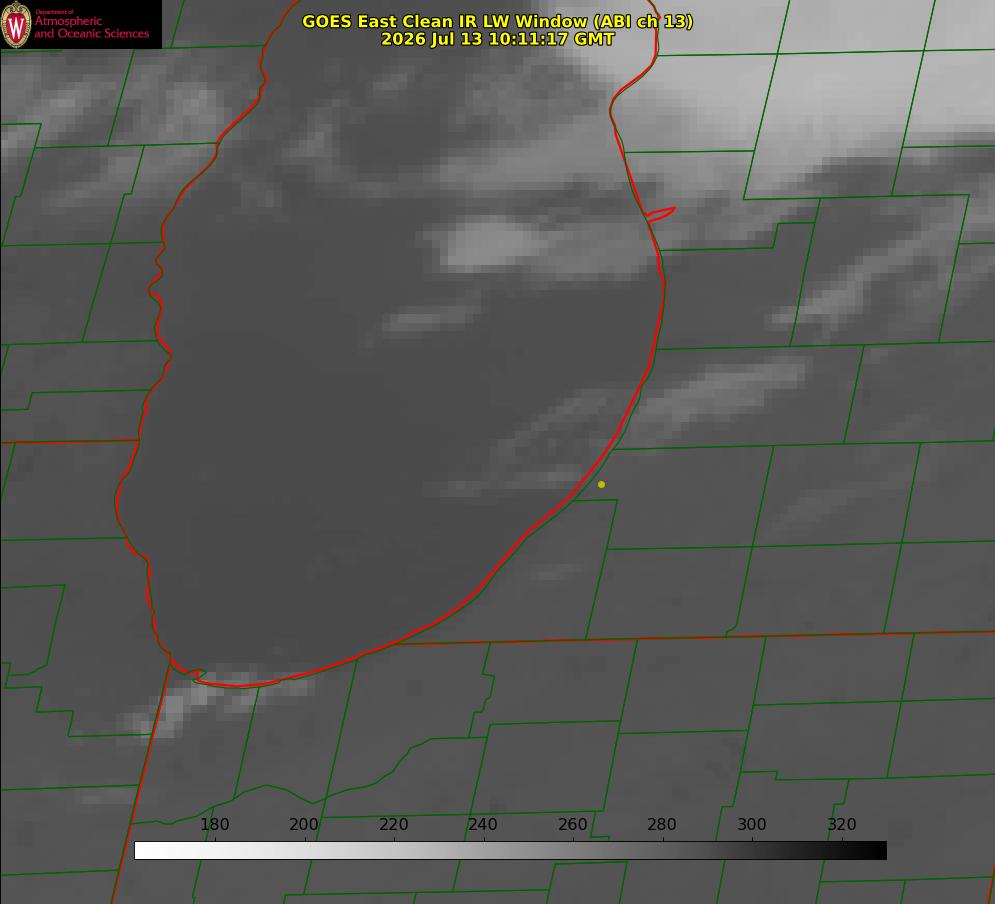Click the 180 label on the colorbar
Image resolution: width=995 pixels, height=904 pixels.
pyautogui.click(x=214, y=824)
